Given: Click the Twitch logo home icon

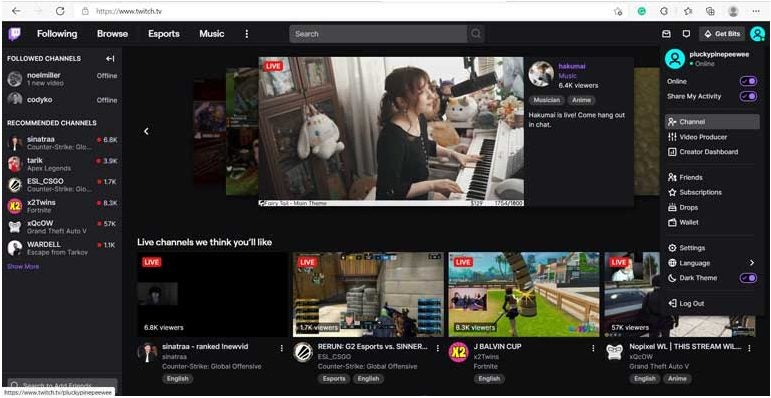Looking at the screenshot, I should pyautogui.click(x=15, y=34).
